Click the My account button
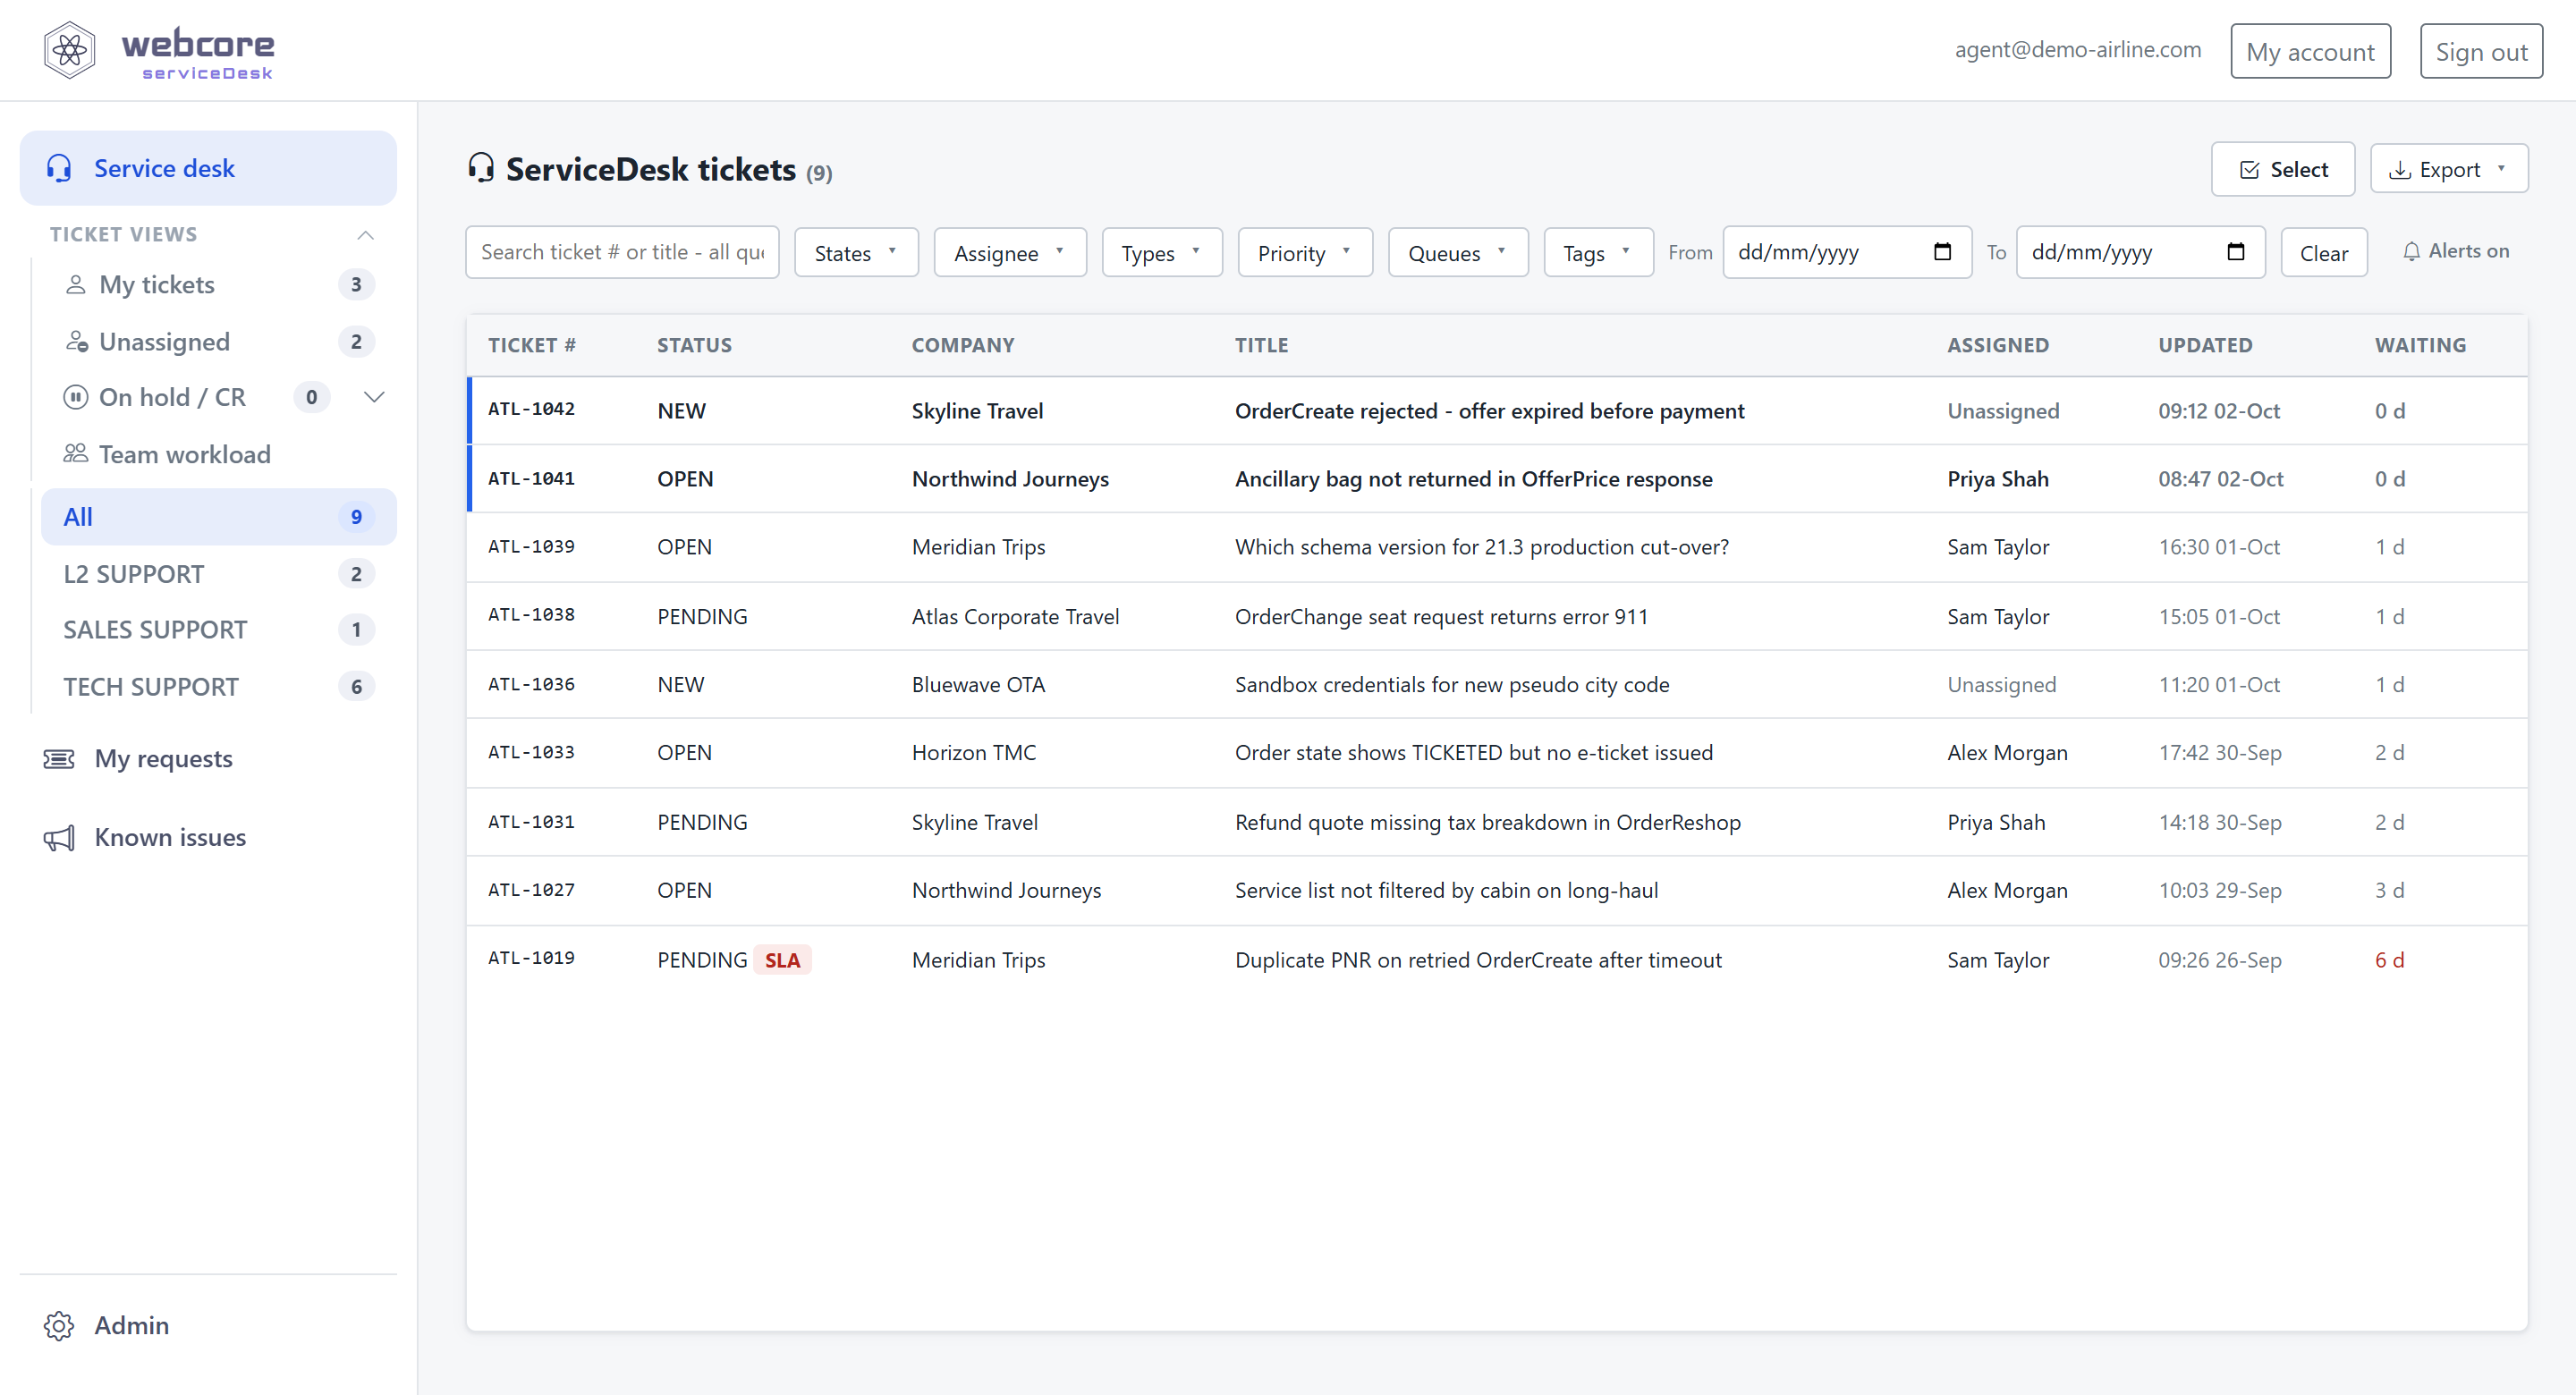The height and width of the screenshot is (1395, 2576). [x=2310, y=51]
